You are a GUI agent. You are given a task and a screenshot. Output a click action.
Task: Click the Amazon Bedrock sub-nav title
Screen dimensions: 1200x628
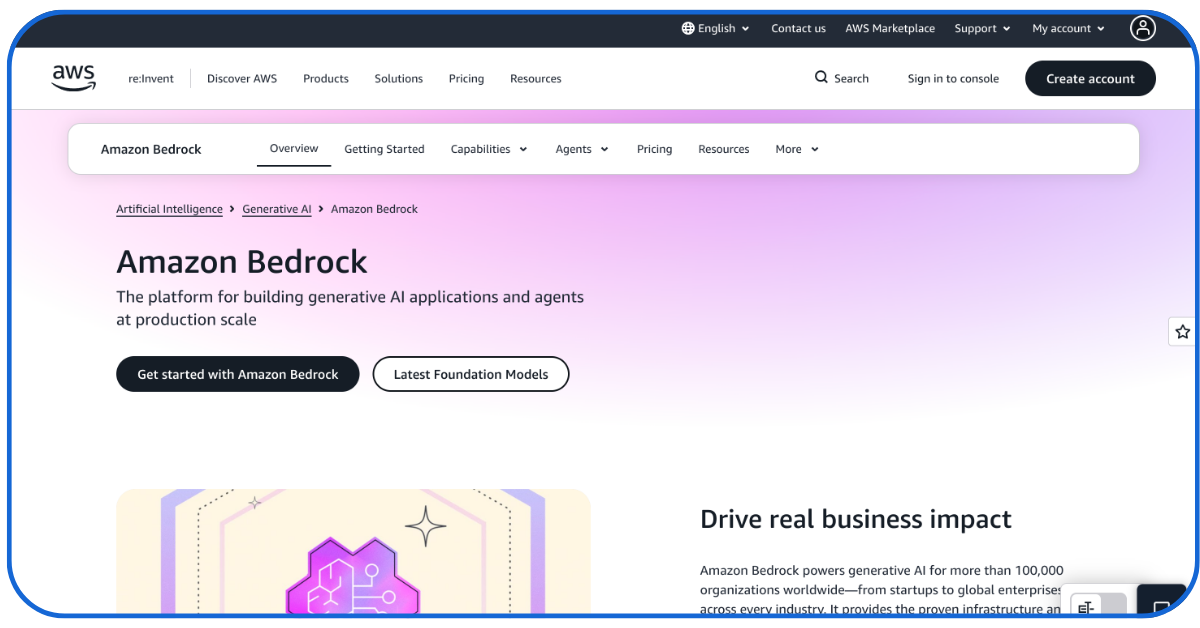point(151,149)
